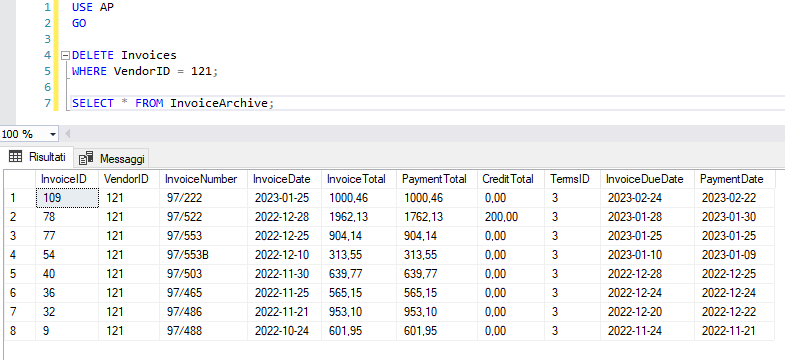785x360 pixels.
Task: Open the Risultati tab grid icon
Action: 16,157
